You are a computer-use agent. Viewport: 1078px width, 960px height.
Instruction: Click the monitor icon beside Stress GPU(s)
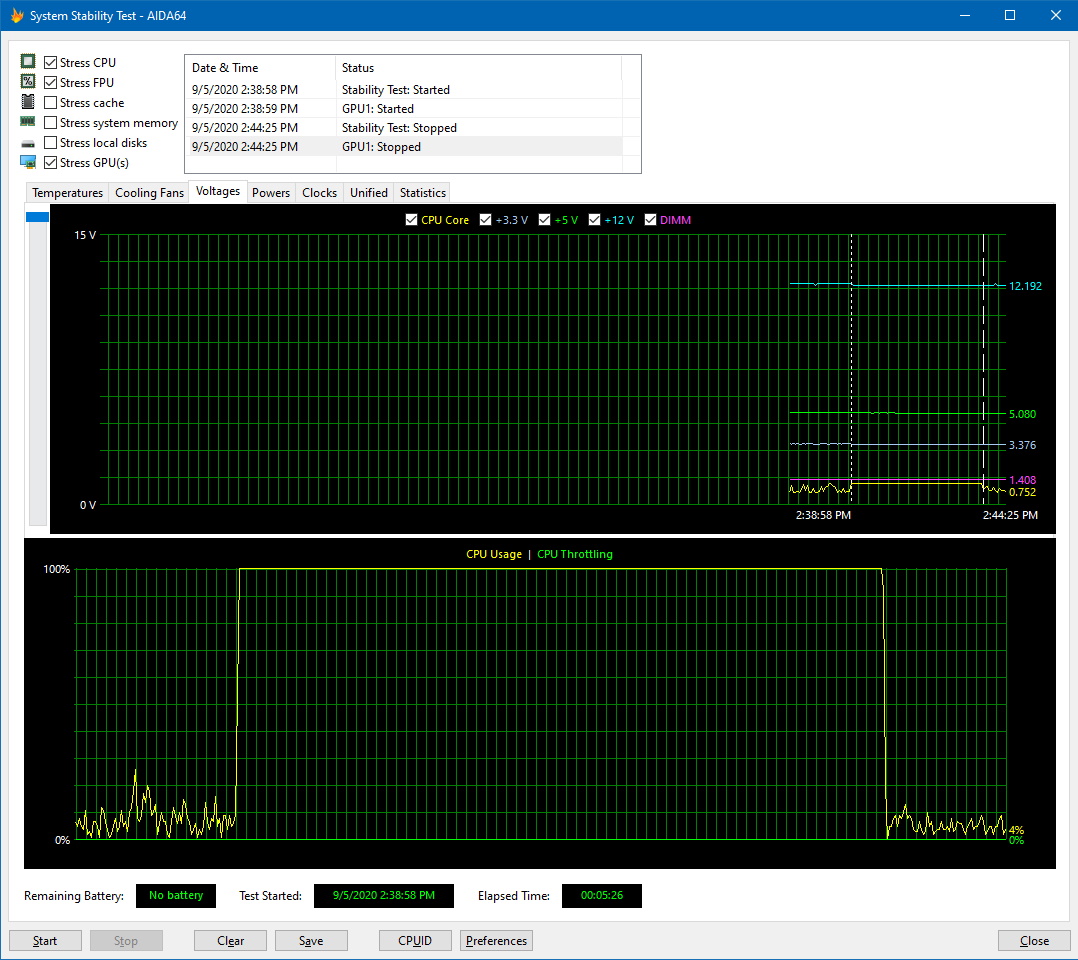tap(28, 162)
